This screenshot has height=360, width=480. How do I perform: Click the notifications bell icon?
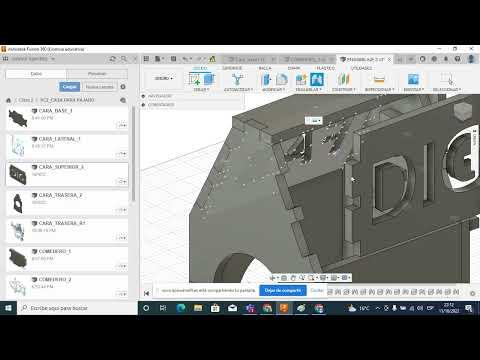click(x=446, y=59)
